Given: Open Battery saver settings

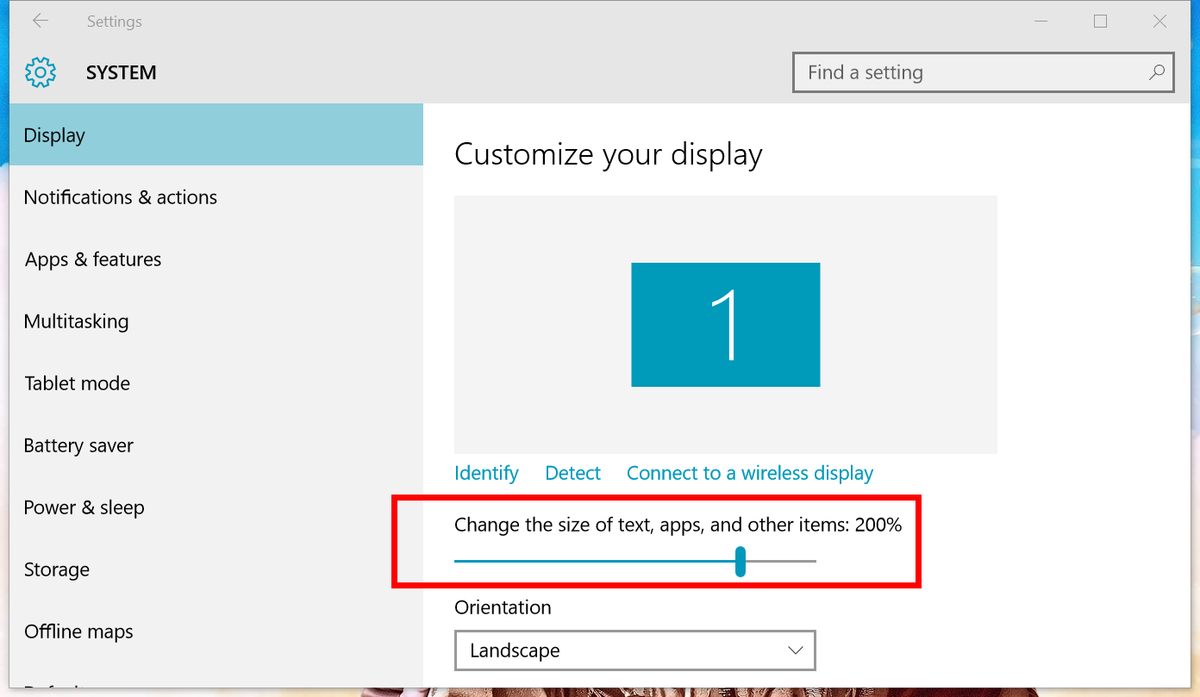Looking at the screenshot, I should tap(78, 445).
